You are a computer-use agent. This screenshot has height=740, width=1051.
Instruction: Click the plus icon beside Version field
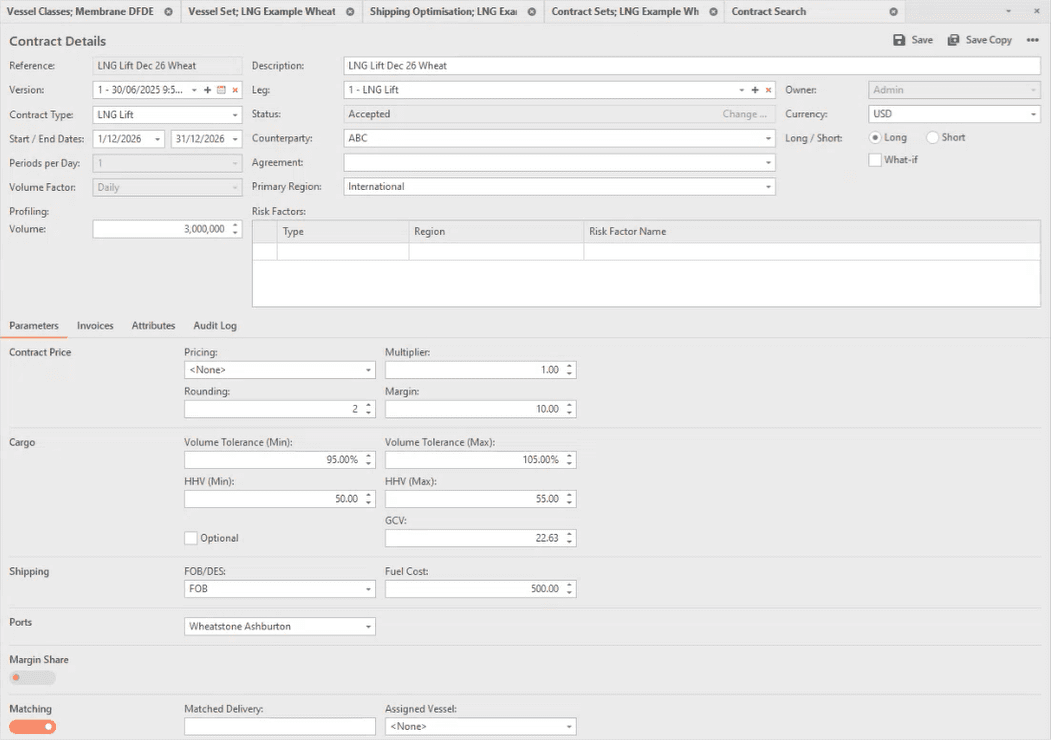[207, 90]
